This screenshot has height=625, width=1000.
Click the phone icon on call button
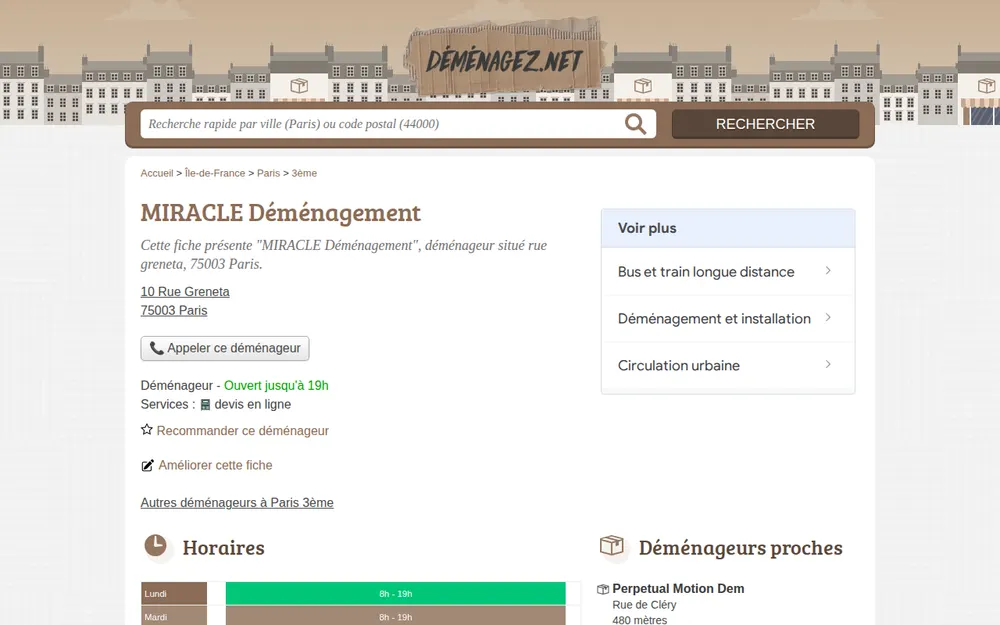(x=156, y=348)
